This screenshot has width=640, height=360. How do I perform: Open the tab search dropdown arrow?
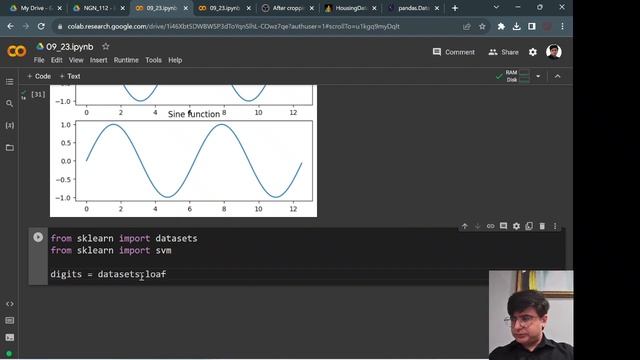(496, 7)
